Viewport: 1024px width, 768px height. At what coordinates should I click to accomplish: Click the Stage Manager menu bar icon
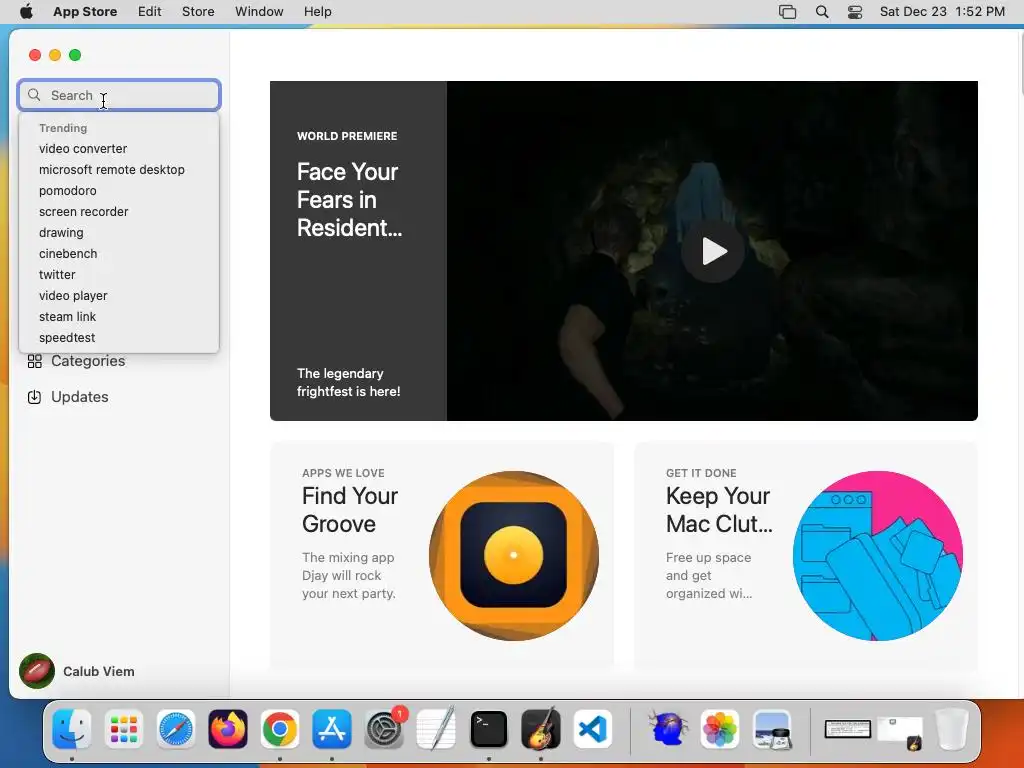[788, 12]
